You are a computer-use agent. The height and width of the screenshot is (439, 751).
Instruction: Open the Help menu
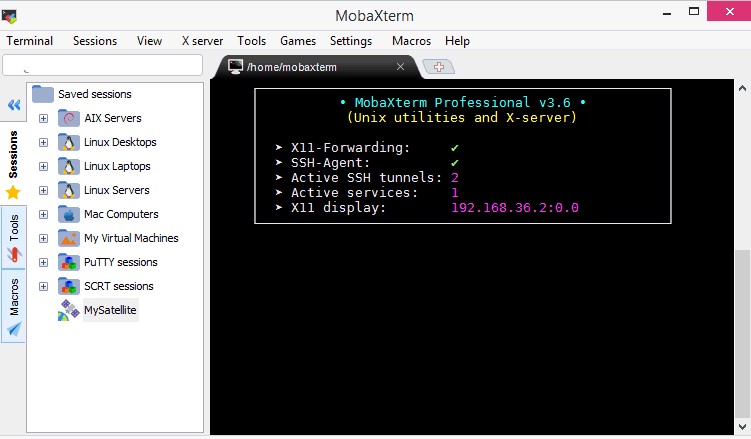point(457,41)
